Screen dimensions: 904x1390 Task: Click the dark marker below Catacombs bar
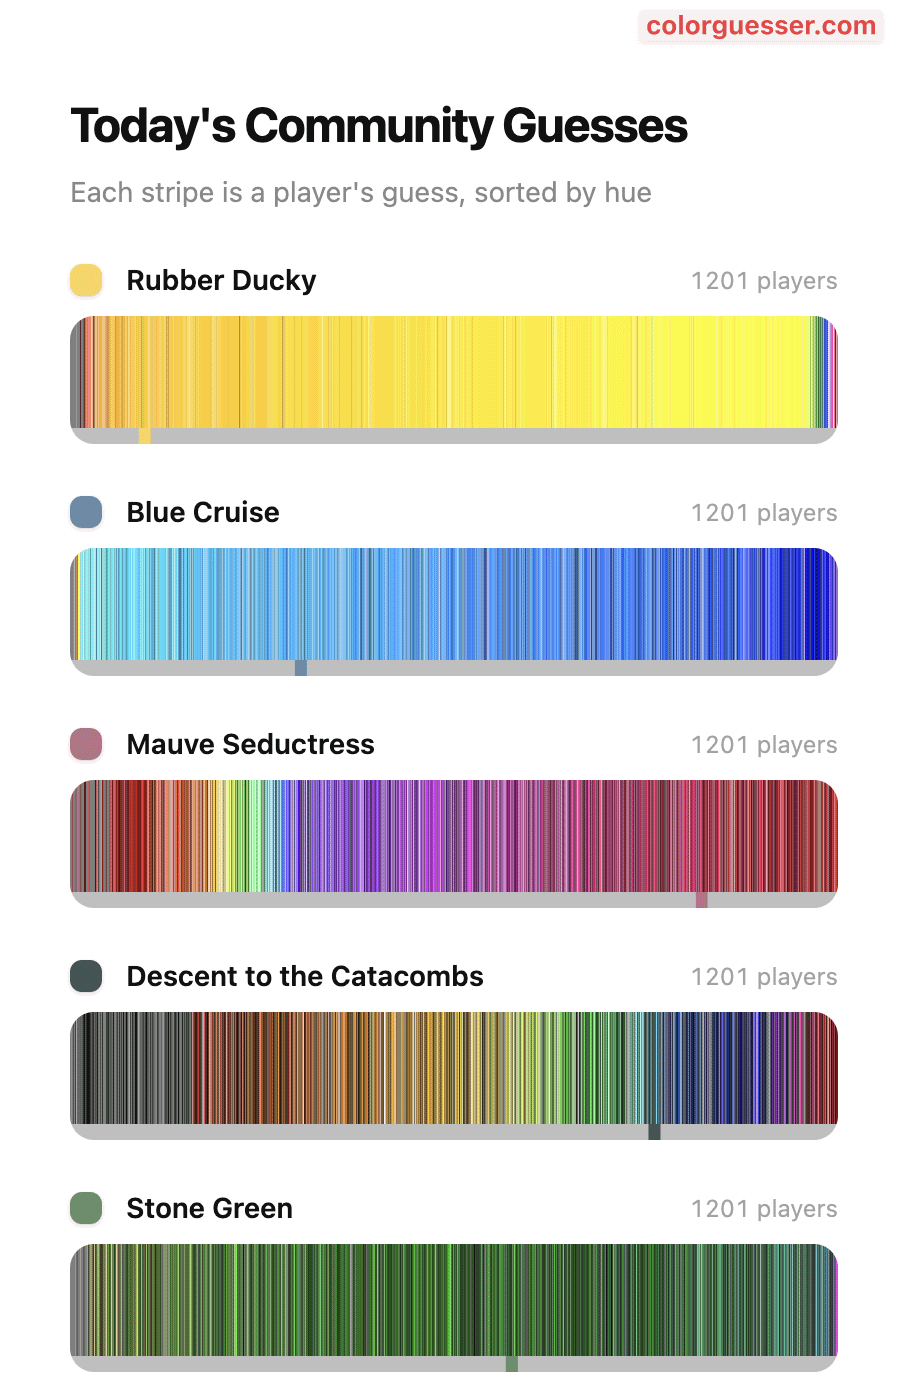655,1132
